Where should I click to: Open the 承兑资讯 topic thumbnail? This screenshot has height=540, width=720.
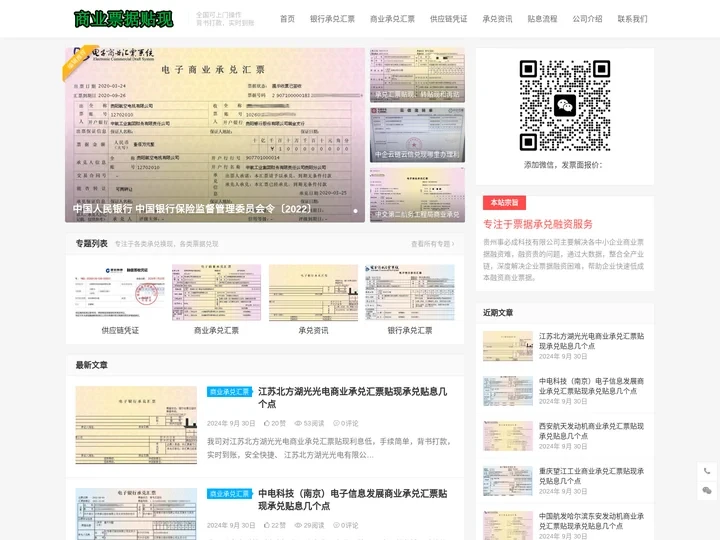(313, 292)
